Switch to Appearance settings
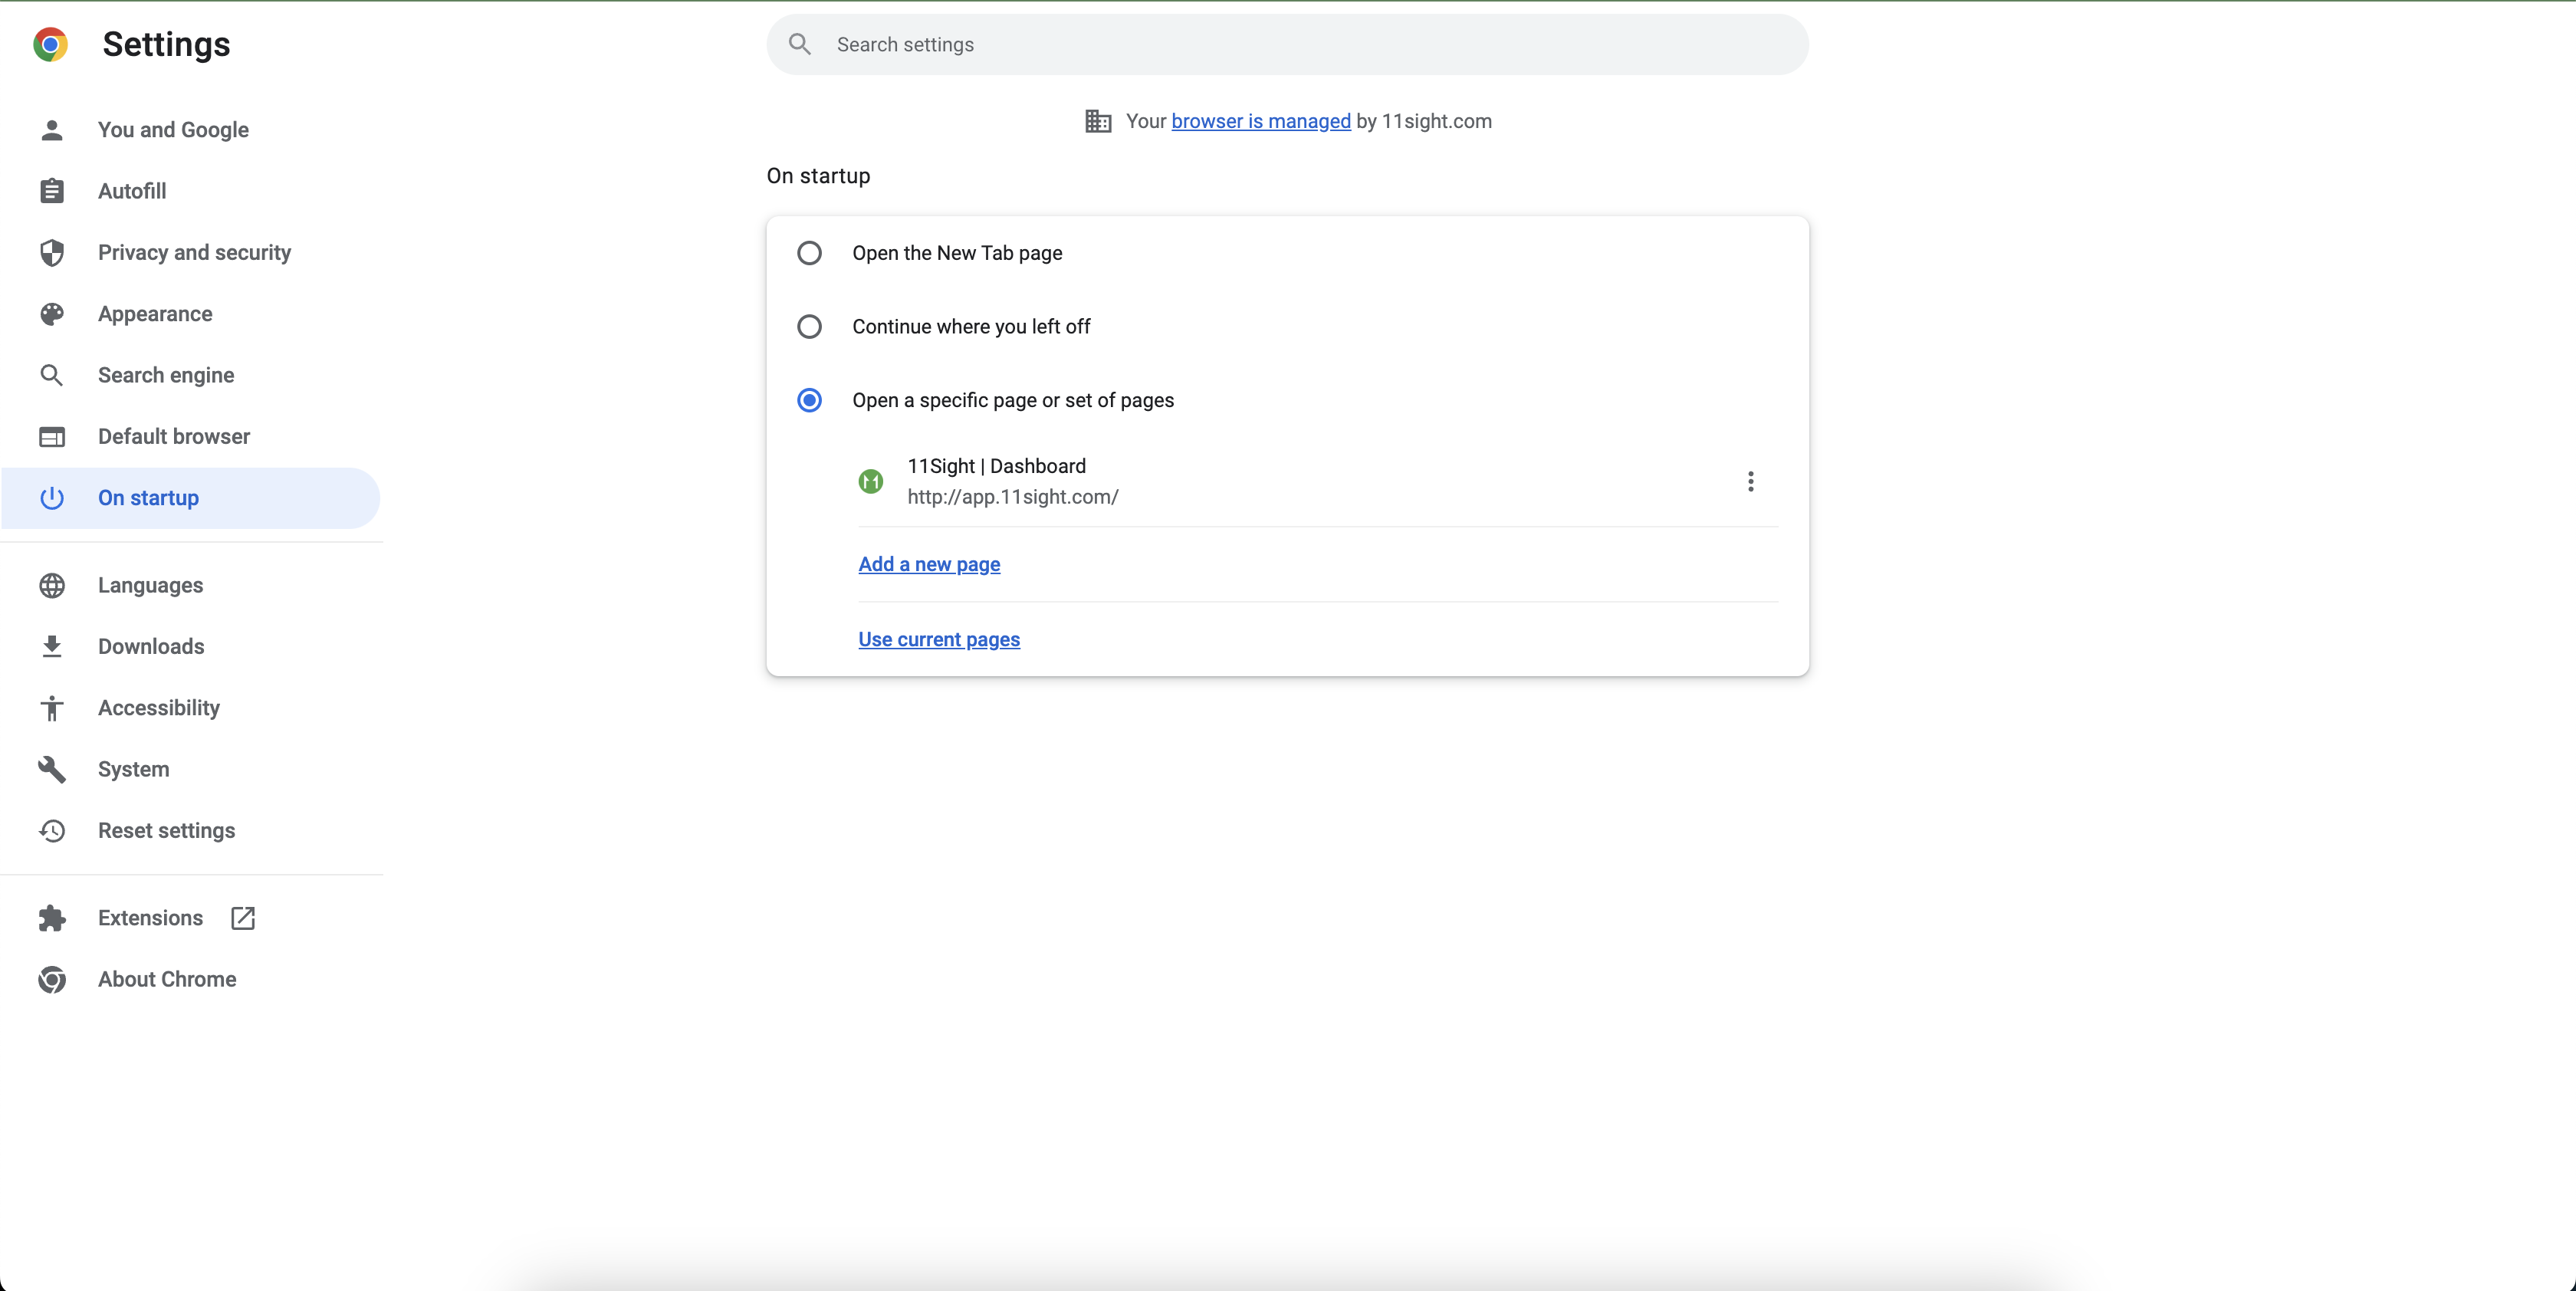 [x=190, y=314]
